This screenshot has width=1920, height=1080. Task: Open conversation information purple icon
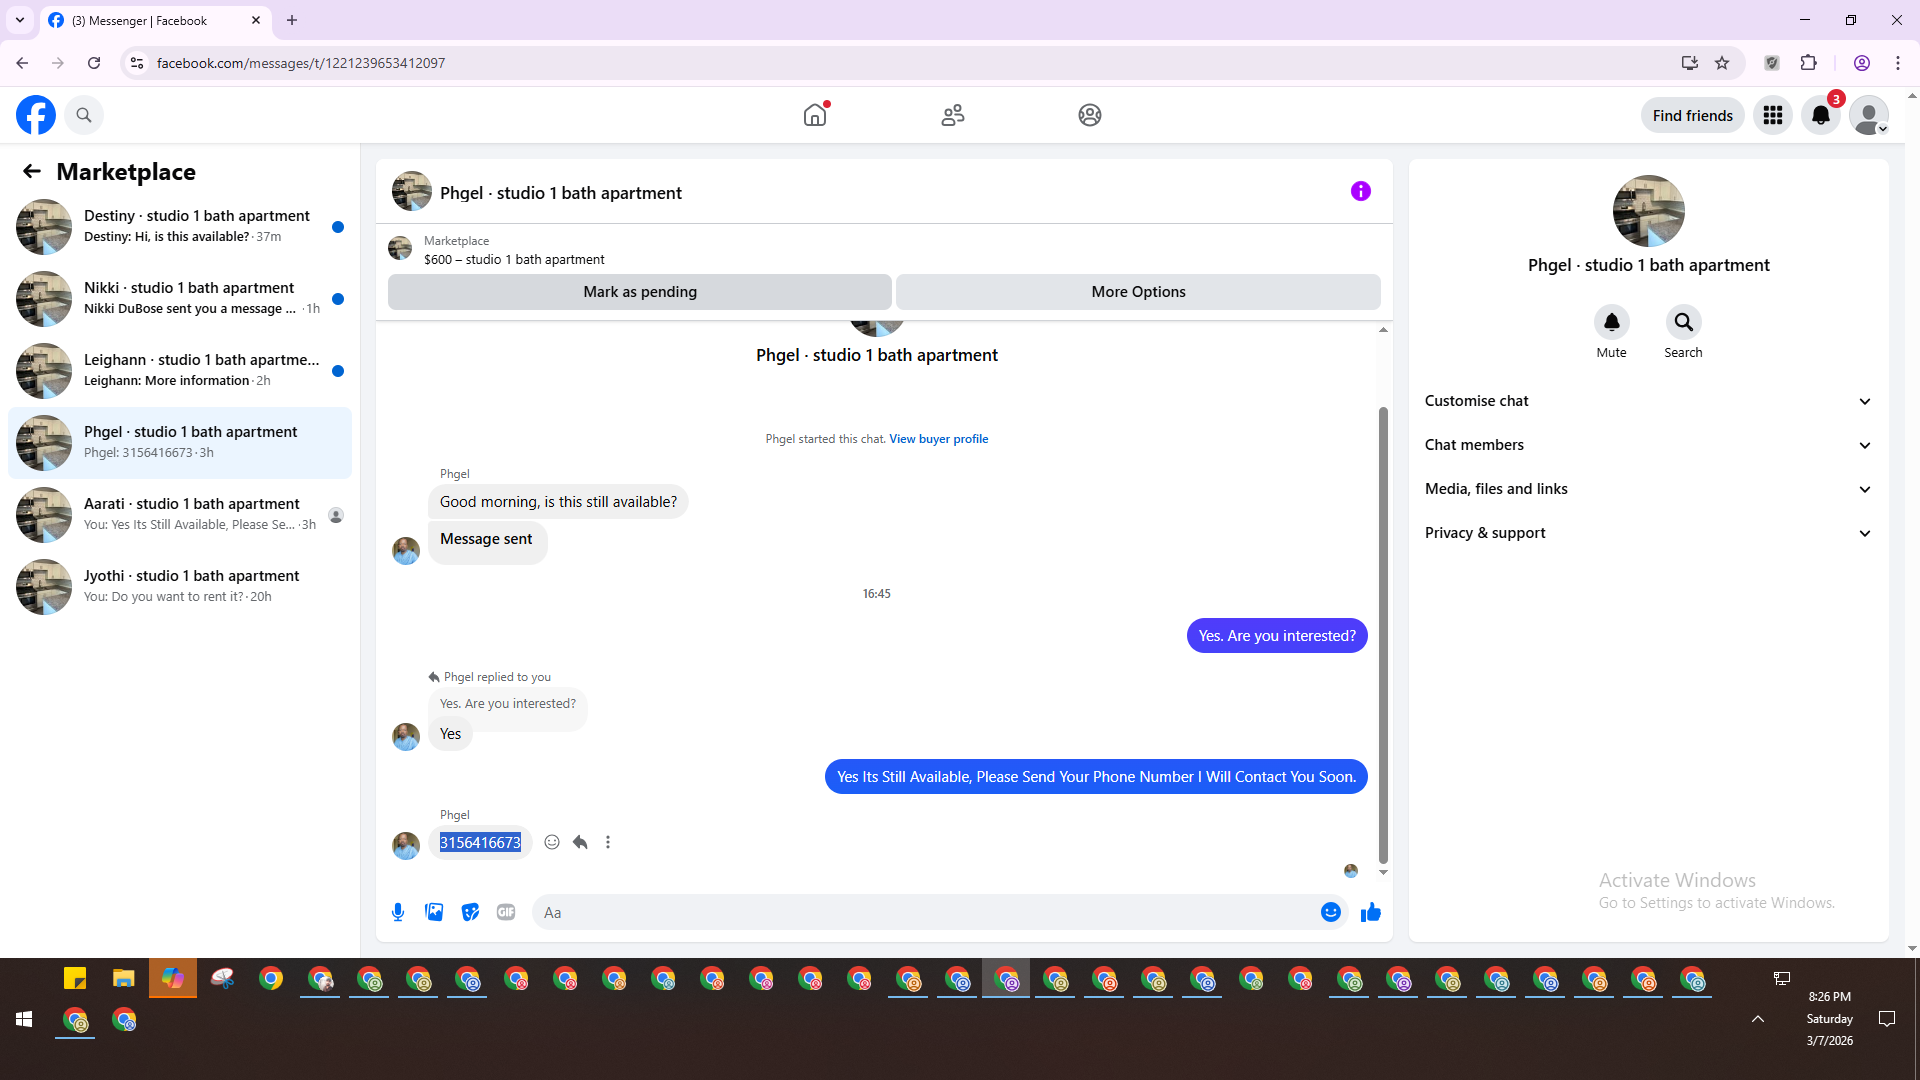click(x=1361, y=191)
